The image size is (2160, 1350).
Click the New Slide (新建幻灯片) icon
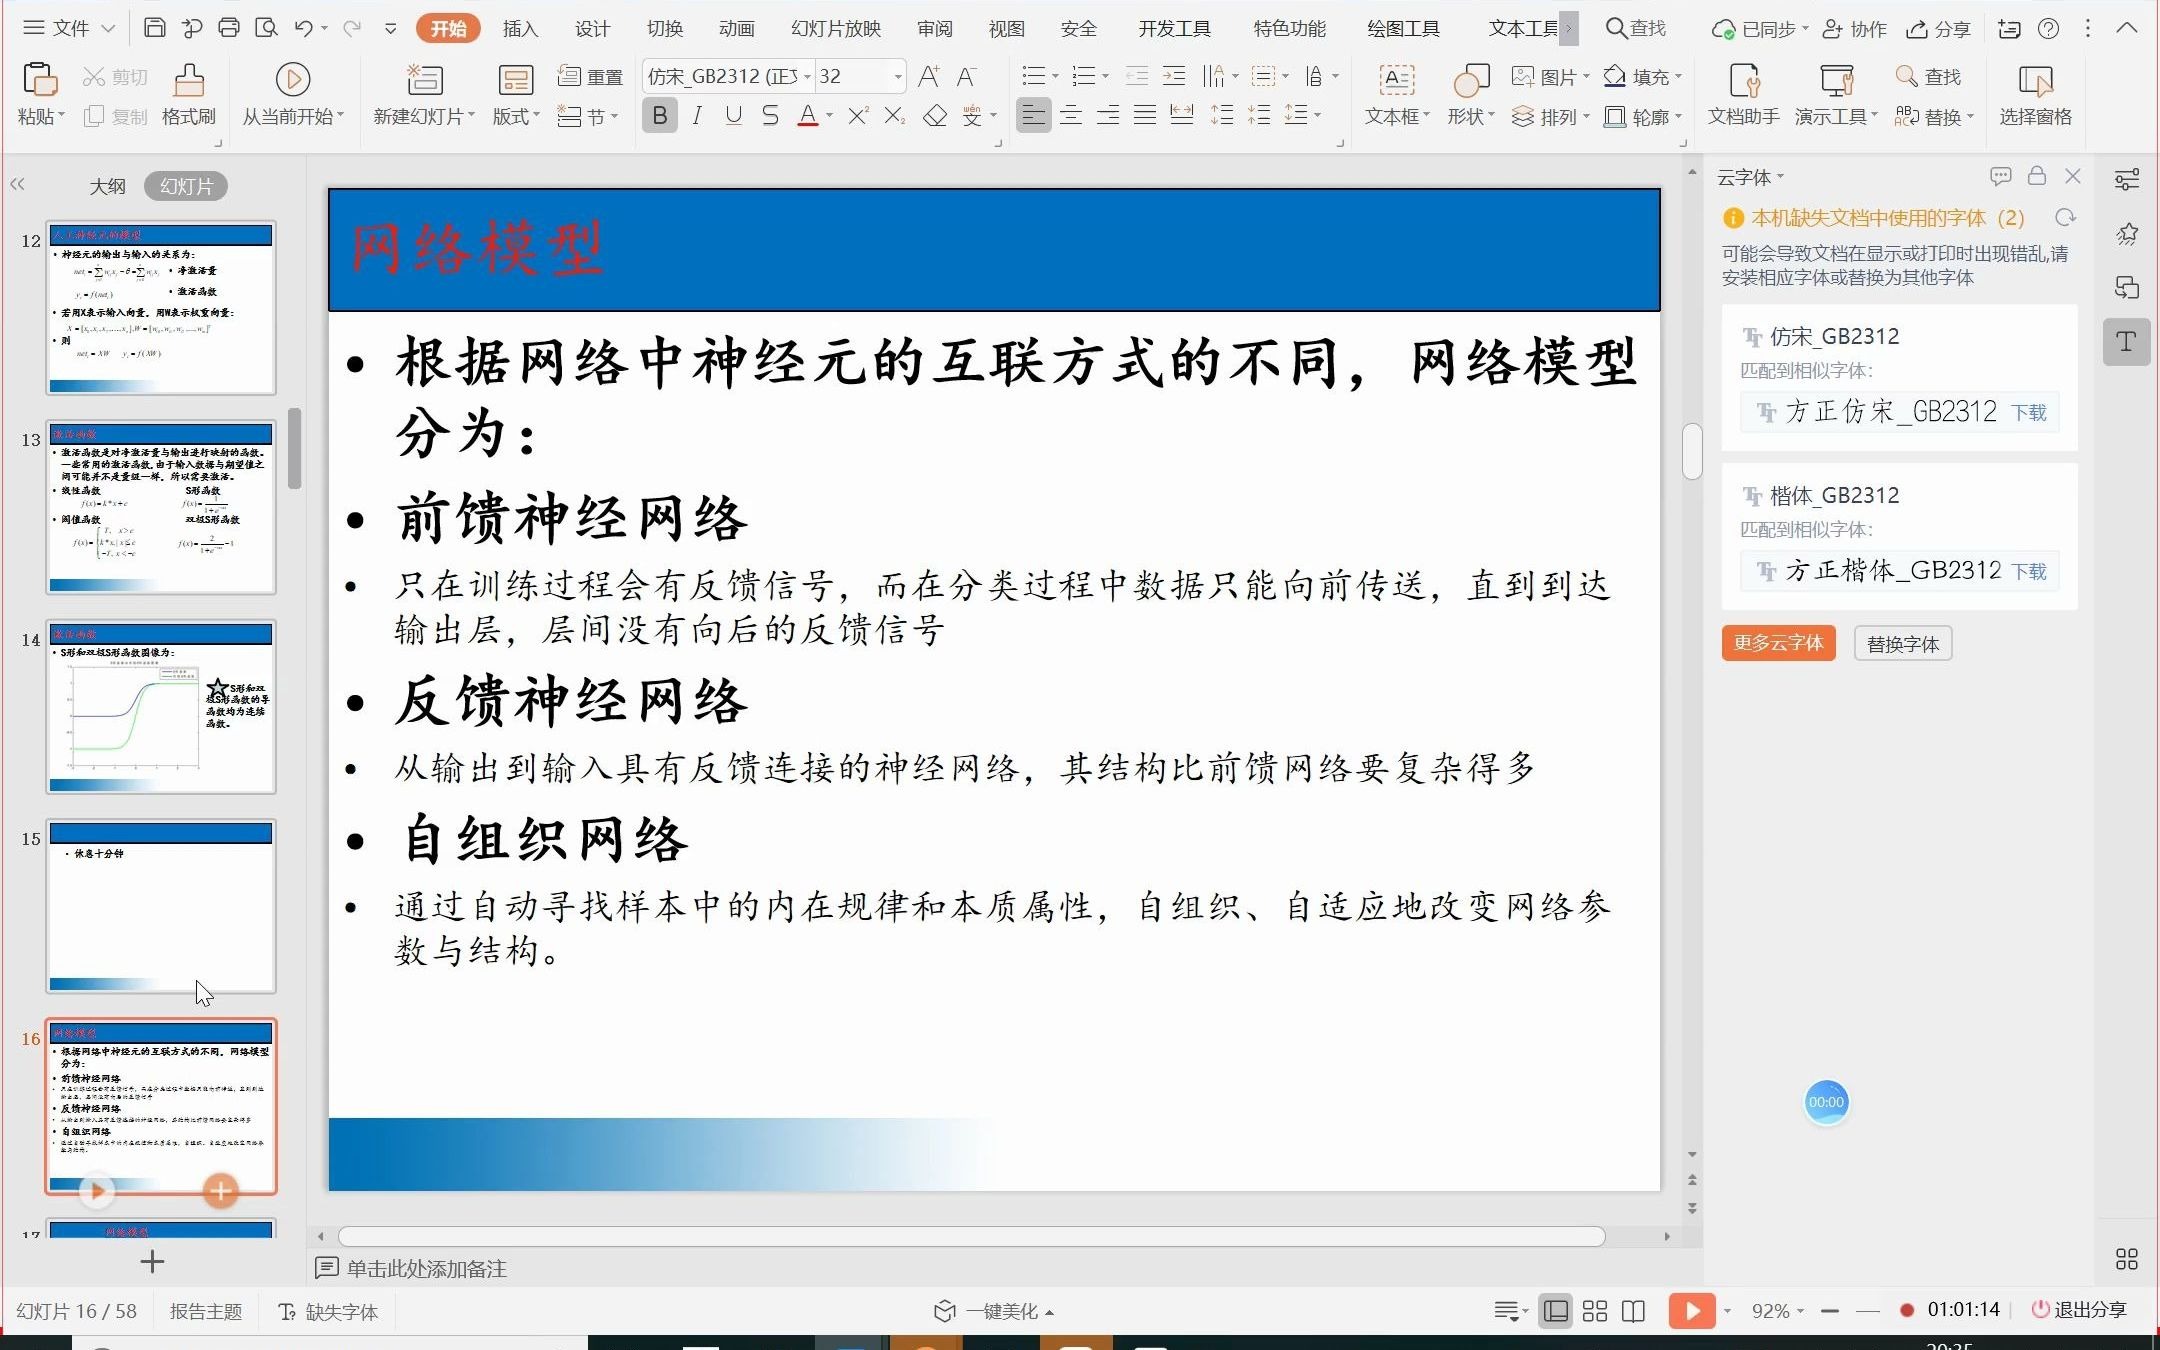[424, 80]
